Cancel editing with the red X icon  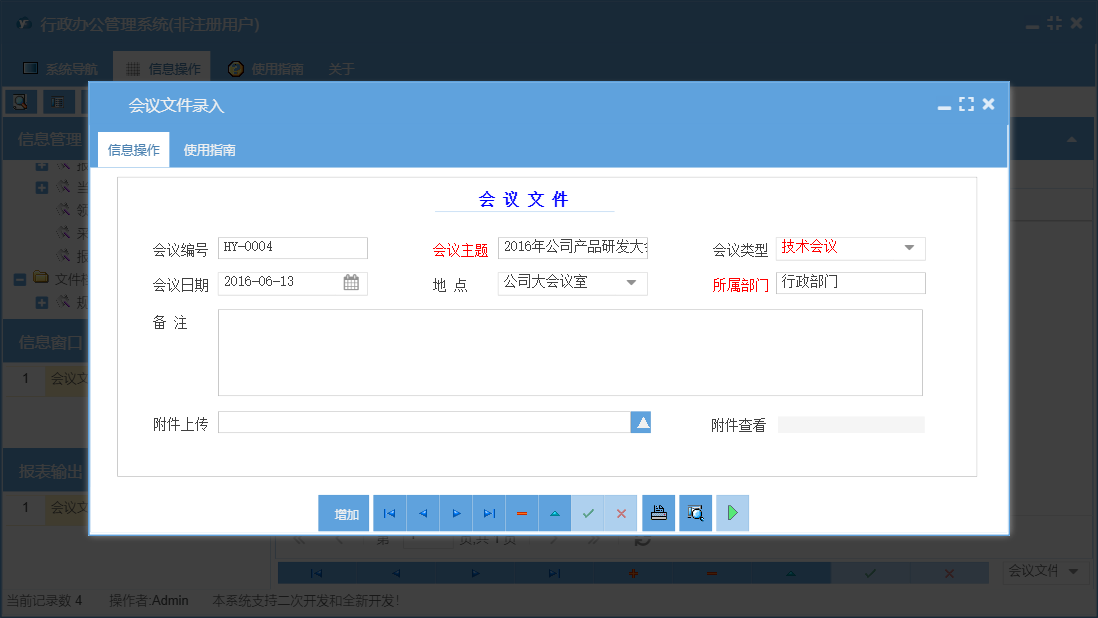621,512
